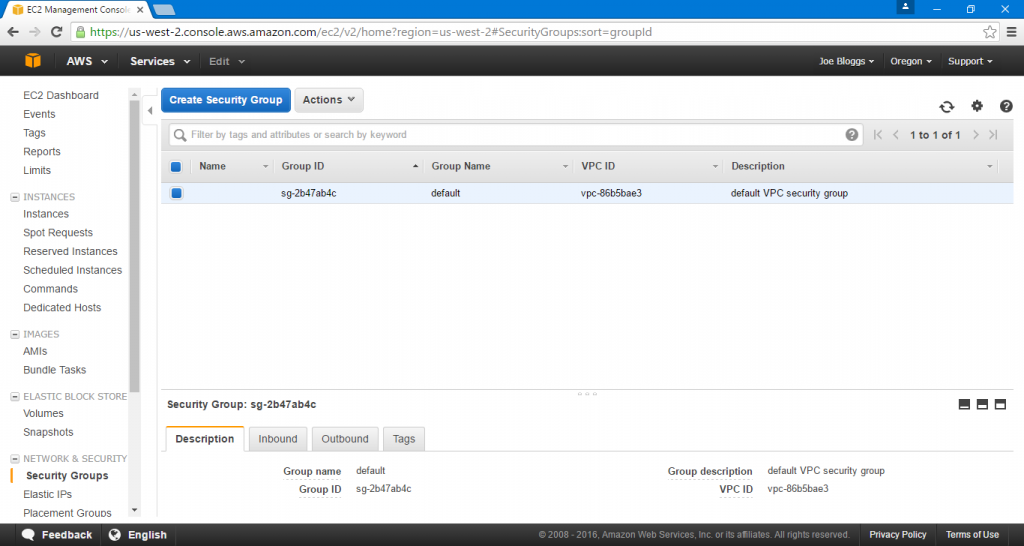This screenshot has height=546, width=1024.
Task: Open the AWS dropdown menu
Action: pyautogui.click(x=87, y=61)
